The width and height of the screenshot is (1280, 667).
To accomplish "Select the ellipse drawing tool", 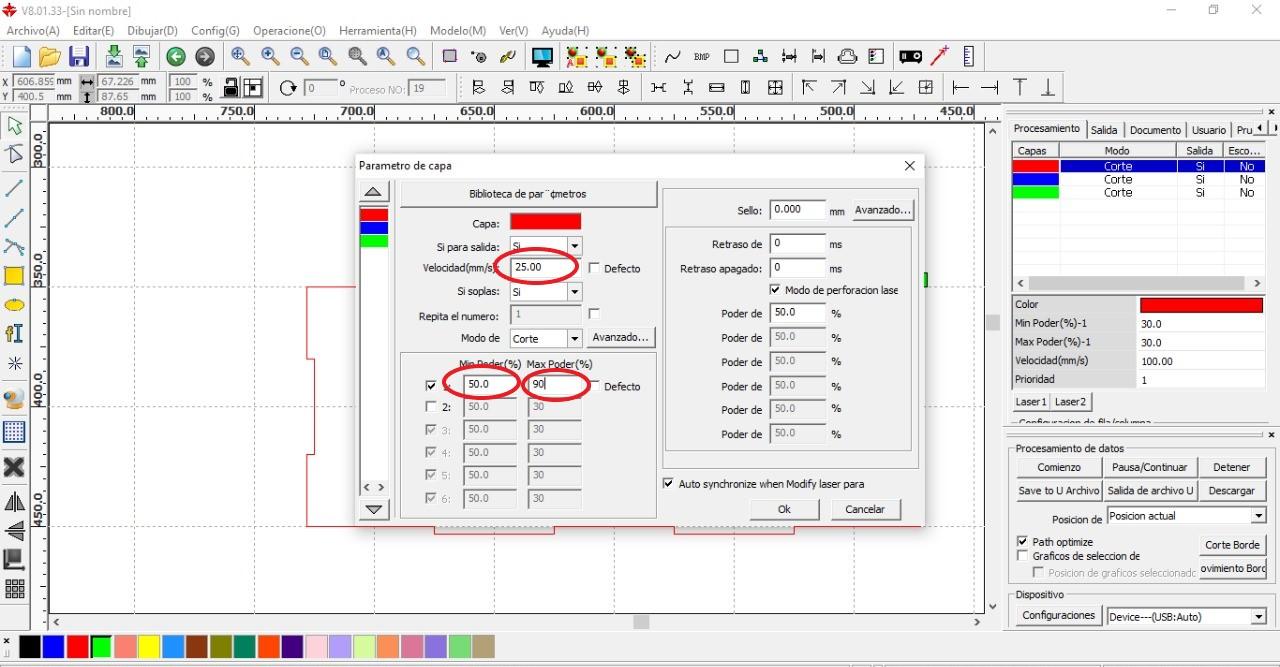I will [14, 305].
